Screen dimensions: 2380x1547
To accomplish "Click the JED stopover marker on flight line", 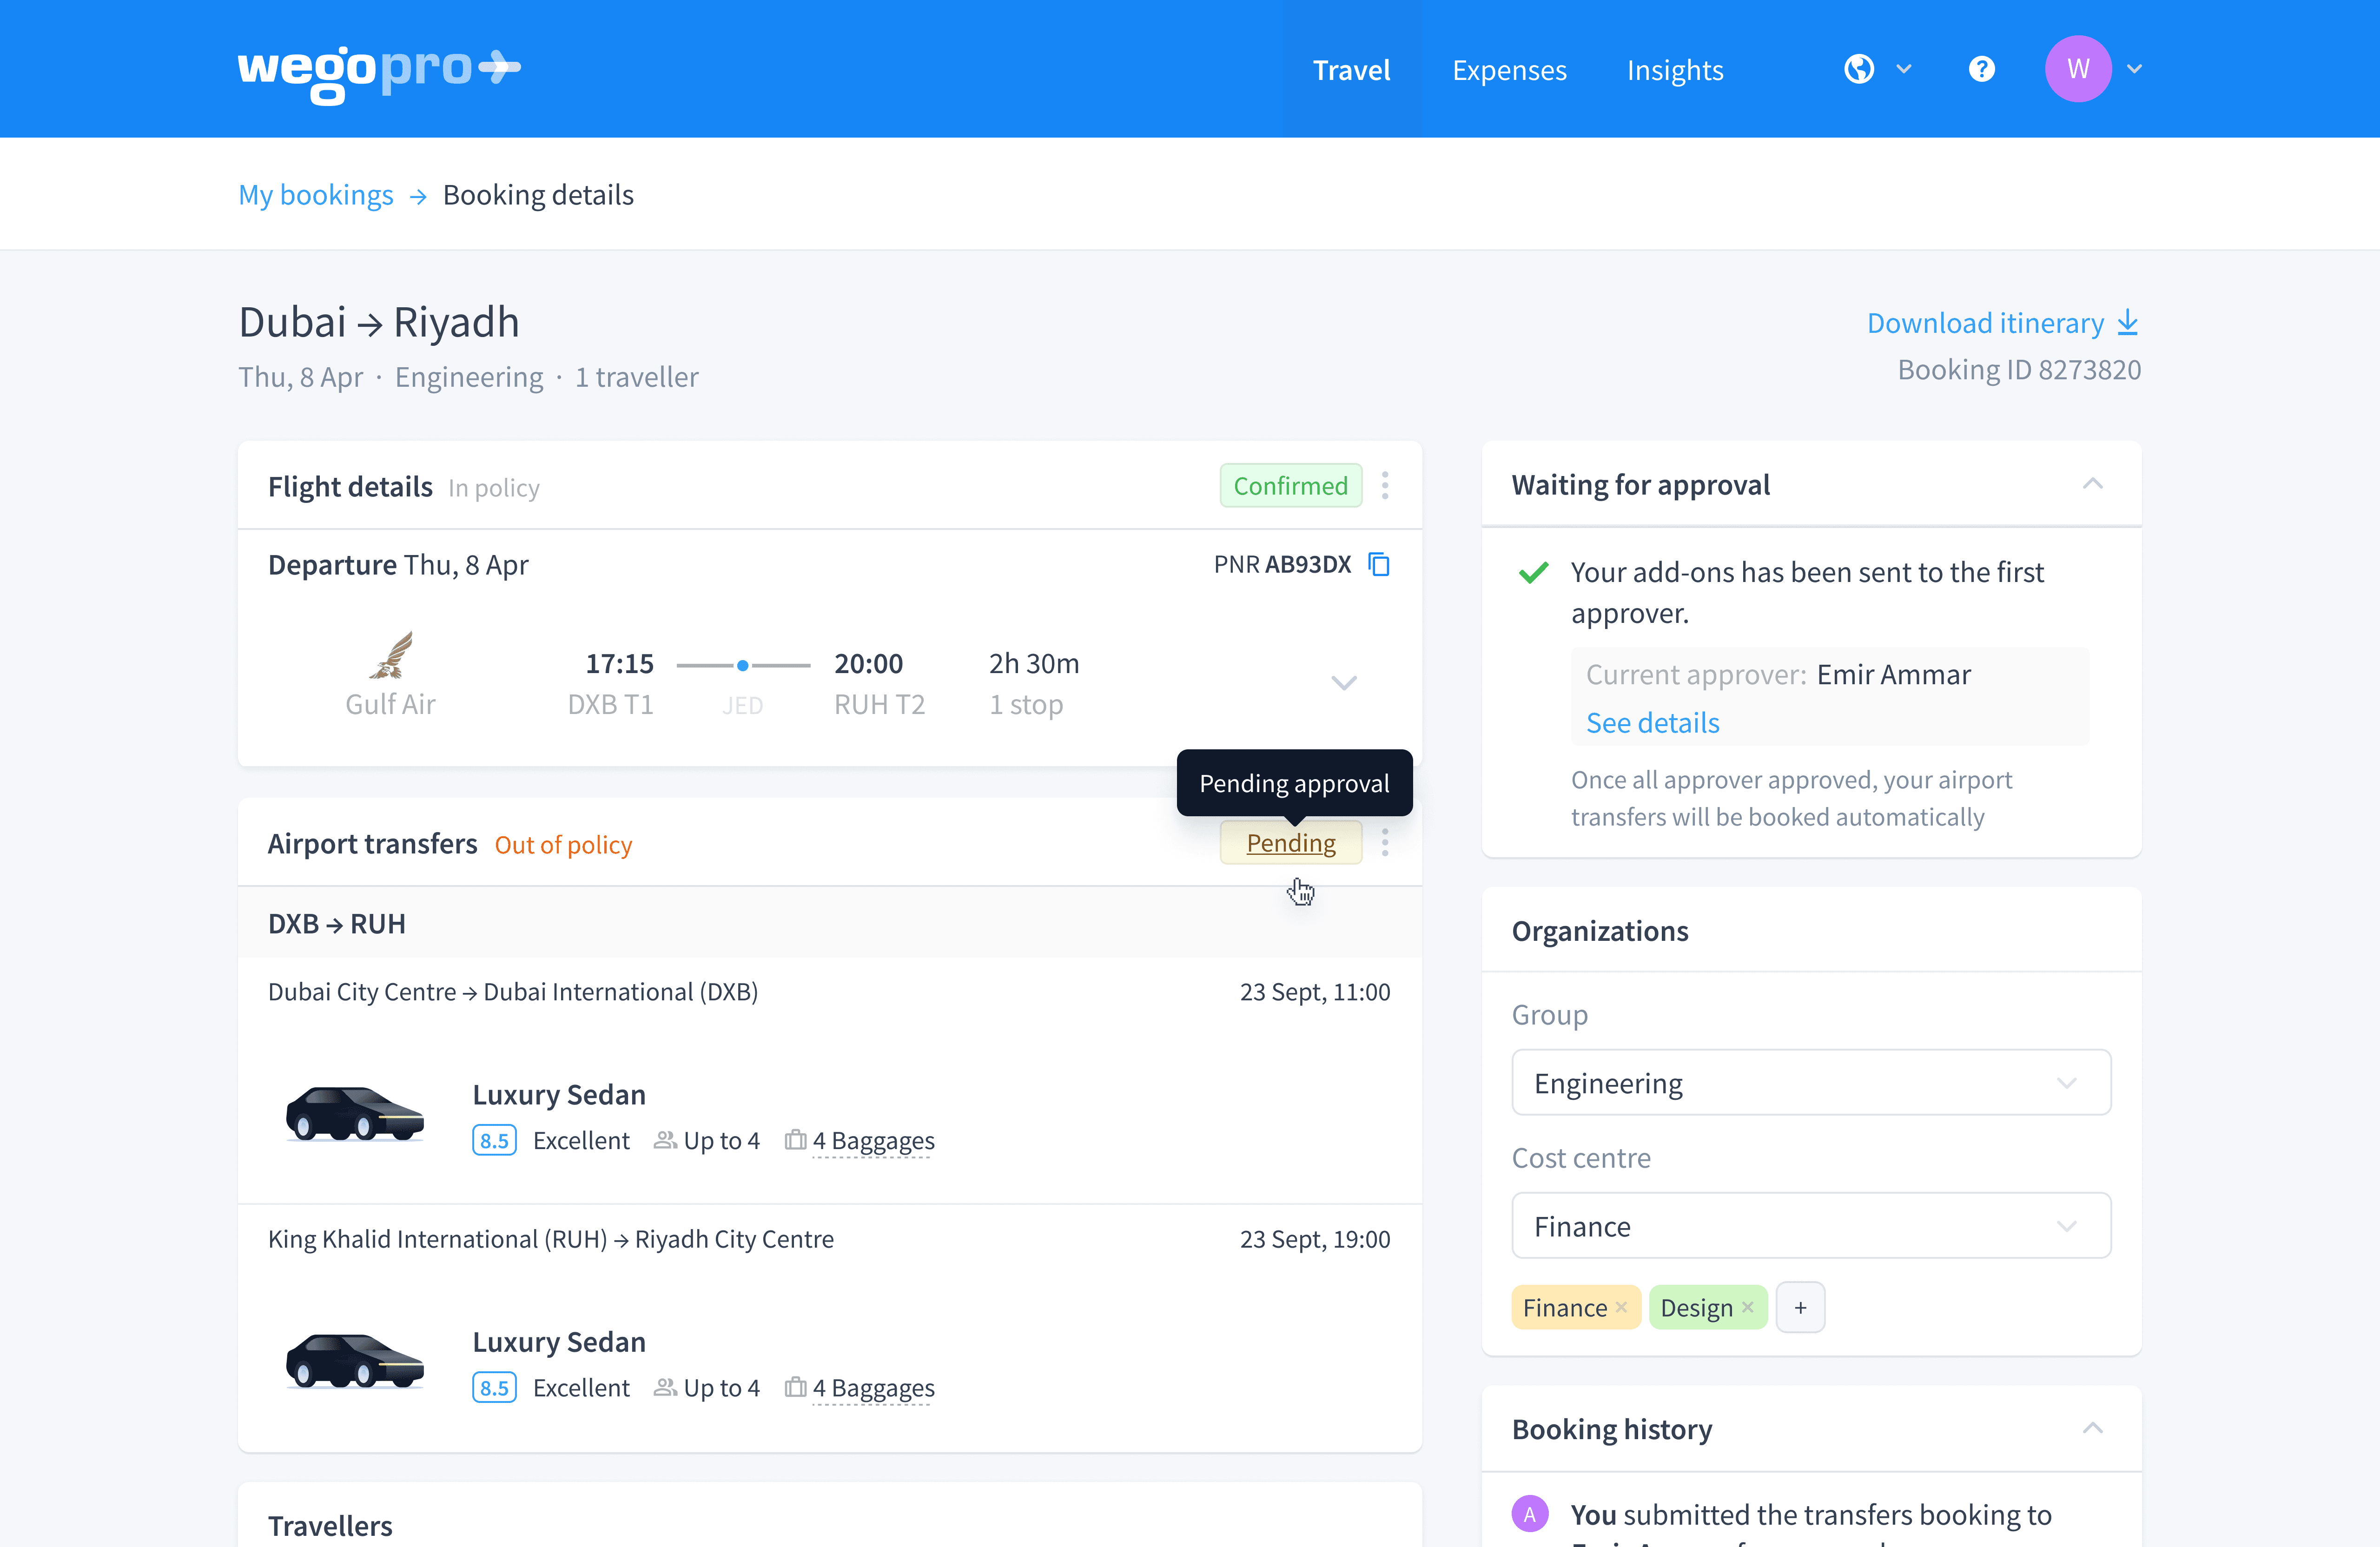I will coord(743,665).
